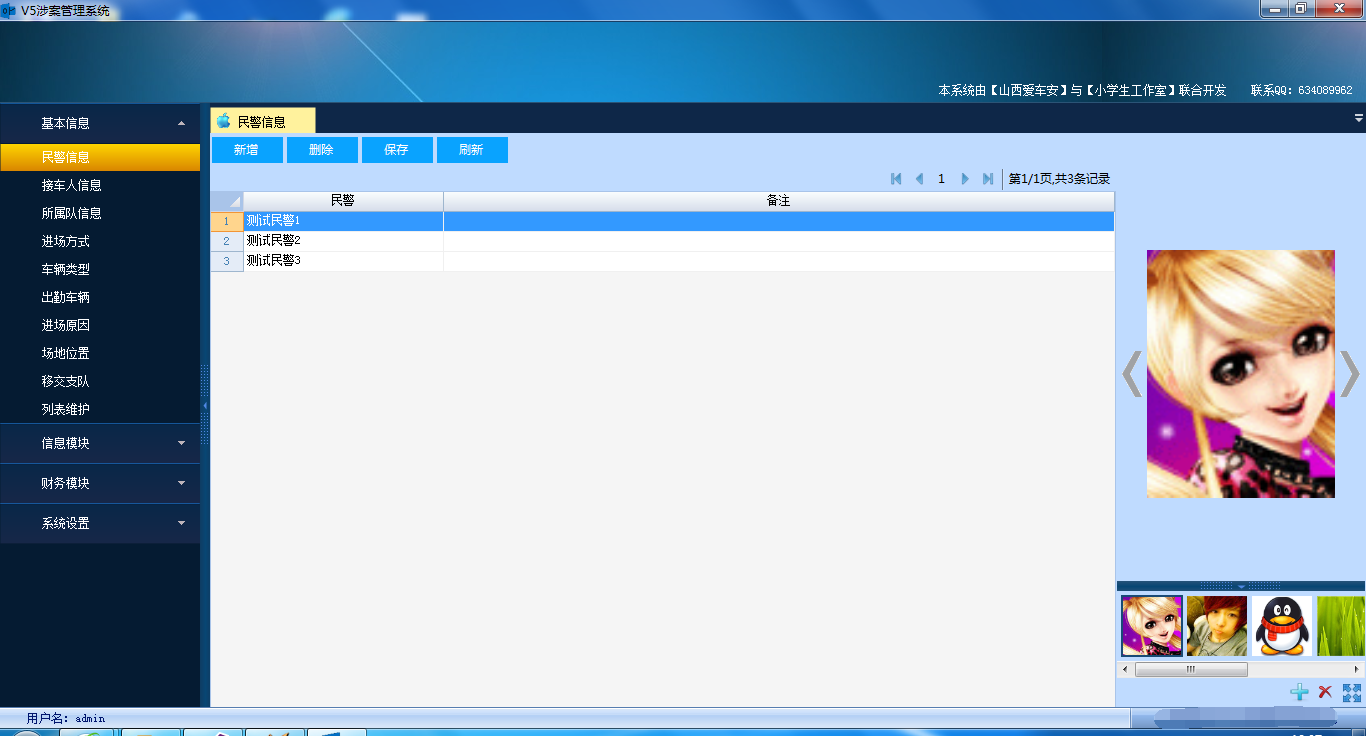1366x736 pixels.
Task: Click the 用户名: admin status bar text
Action: 66,718
